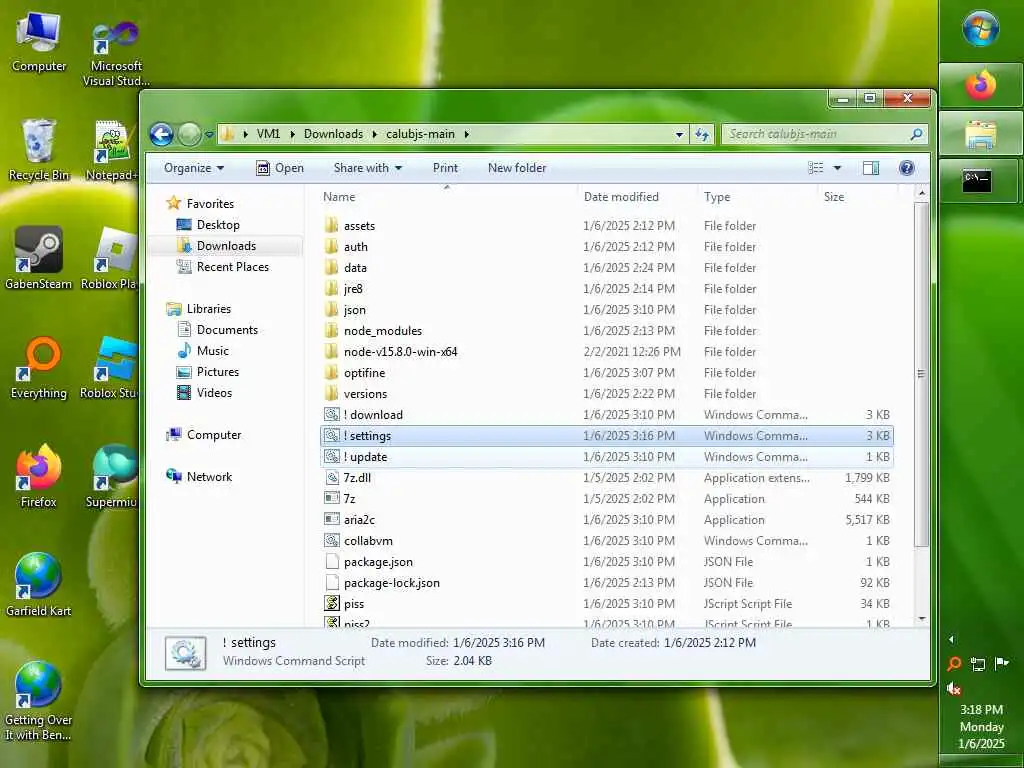
Task: Switch to Command Prompt taskbar button
Action: click(978, 180)
